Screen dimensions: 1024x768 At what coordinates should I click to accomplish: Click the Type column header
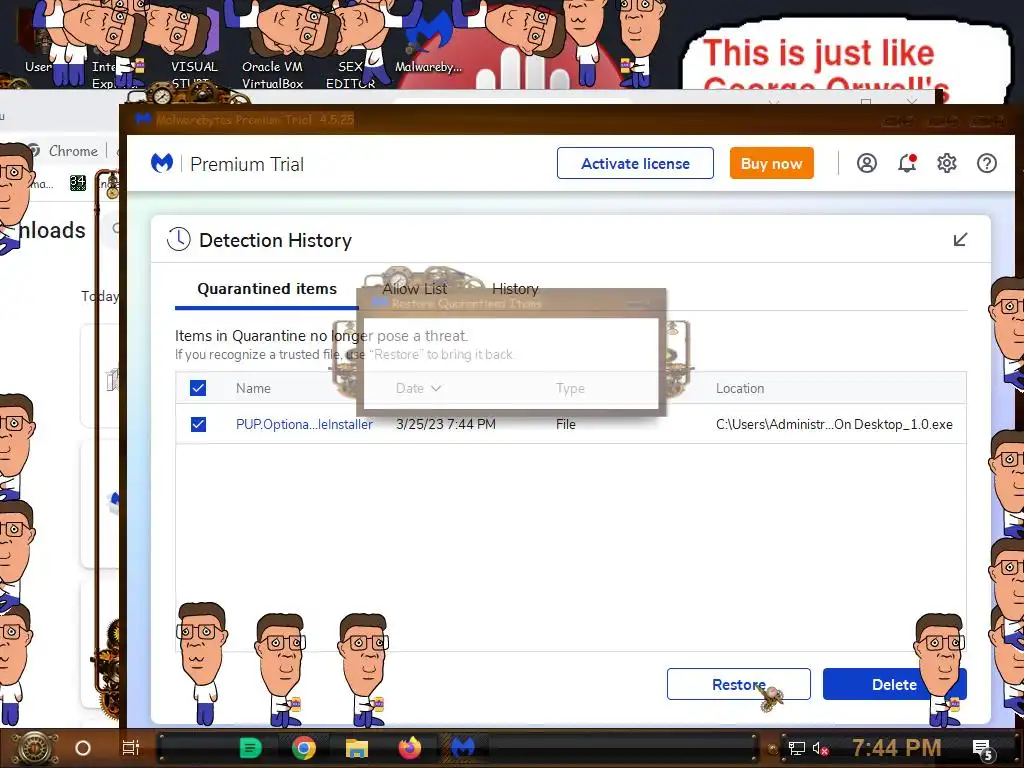pos(570,388)
